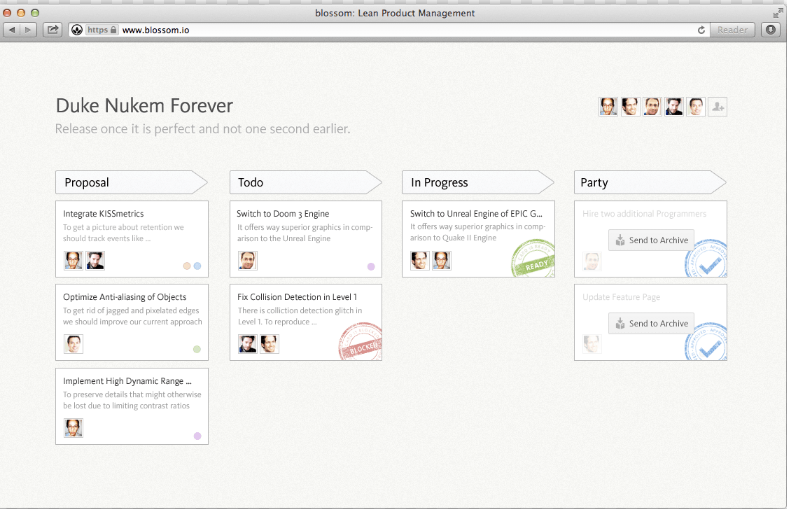The height and width of the screenshot is (509, 787).
Task: Click the page reload icon in address bar
Action: [x=701, y=30]
